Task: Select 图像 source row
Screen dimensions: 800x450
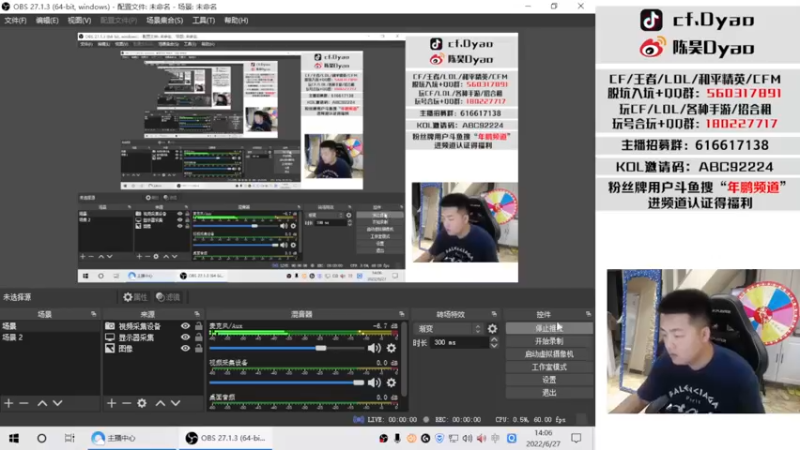Action: pos(153,348)
